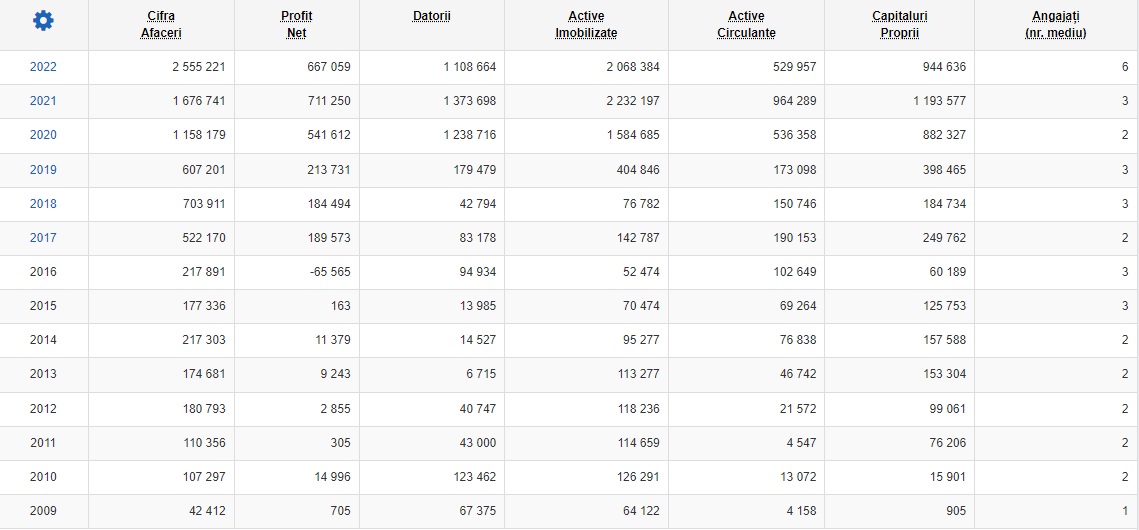Click the Angajați (nr. mediu) column header
Viewport: 1139px width, 530px height.
tap(1056, 25)
